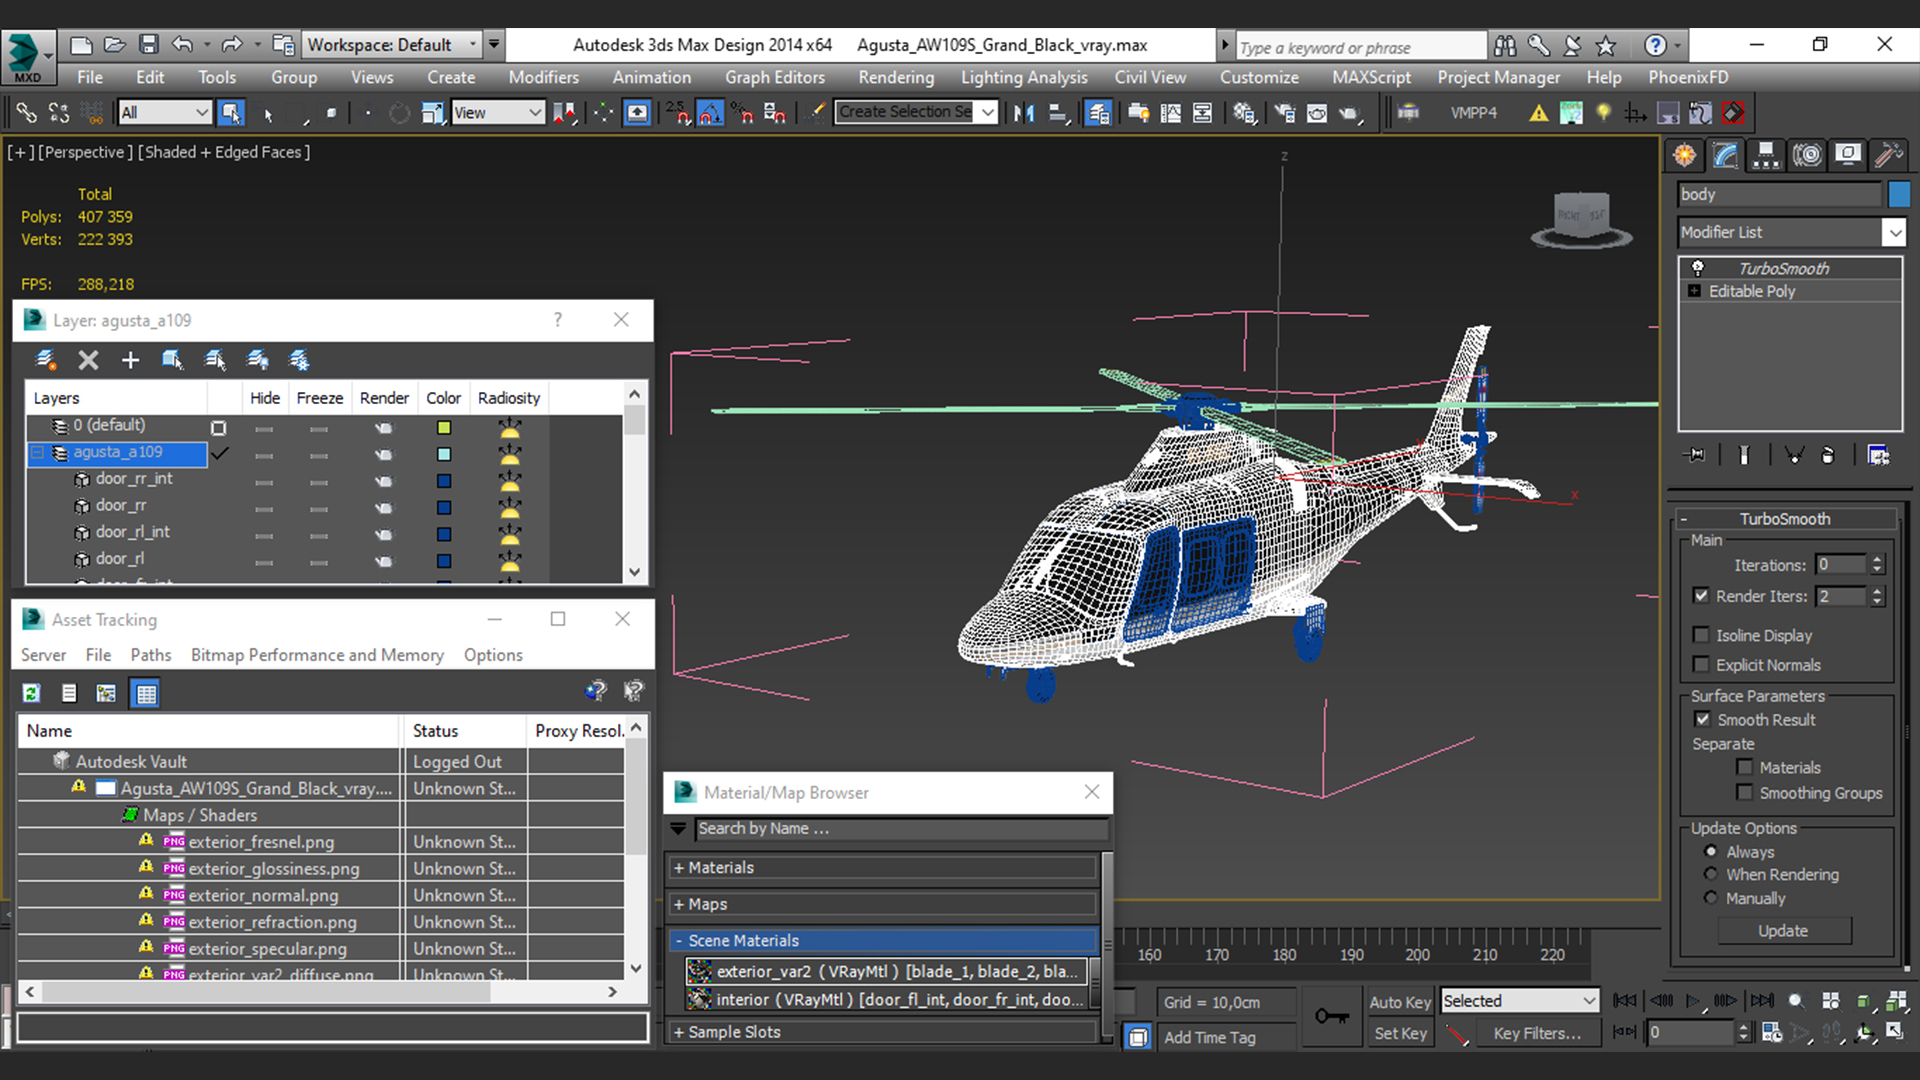Enable the Isoline Display checkbox

tap(1701, 635)
